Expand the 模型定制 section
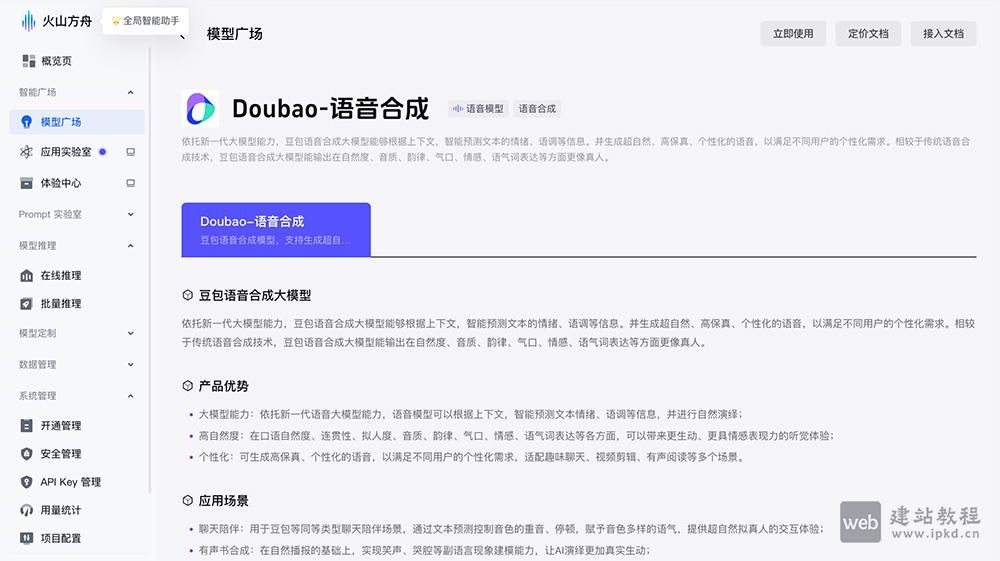The width and height of the screenshot is (1000, 561). pyautogui.click(x=130, y=333)
